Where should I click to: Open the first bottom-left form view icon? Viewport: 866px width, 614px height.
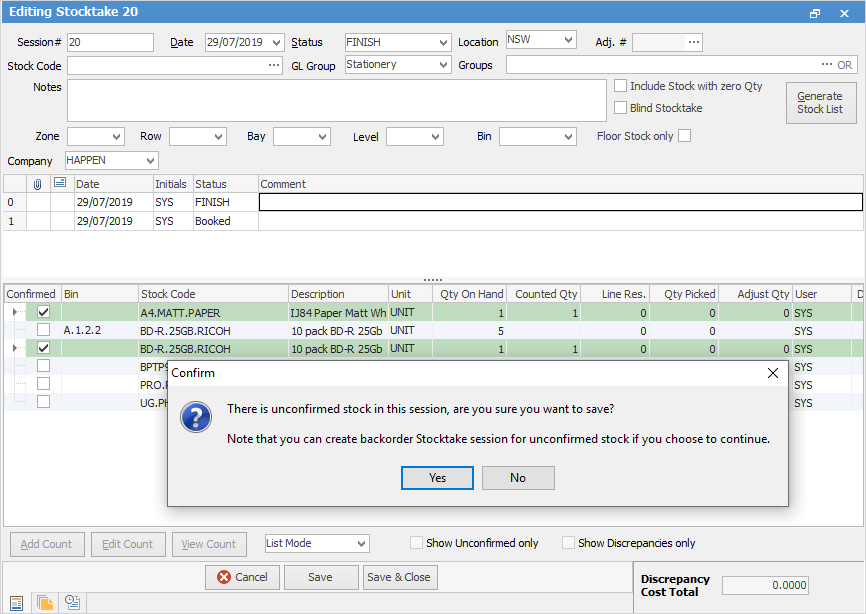coord(16,602)
